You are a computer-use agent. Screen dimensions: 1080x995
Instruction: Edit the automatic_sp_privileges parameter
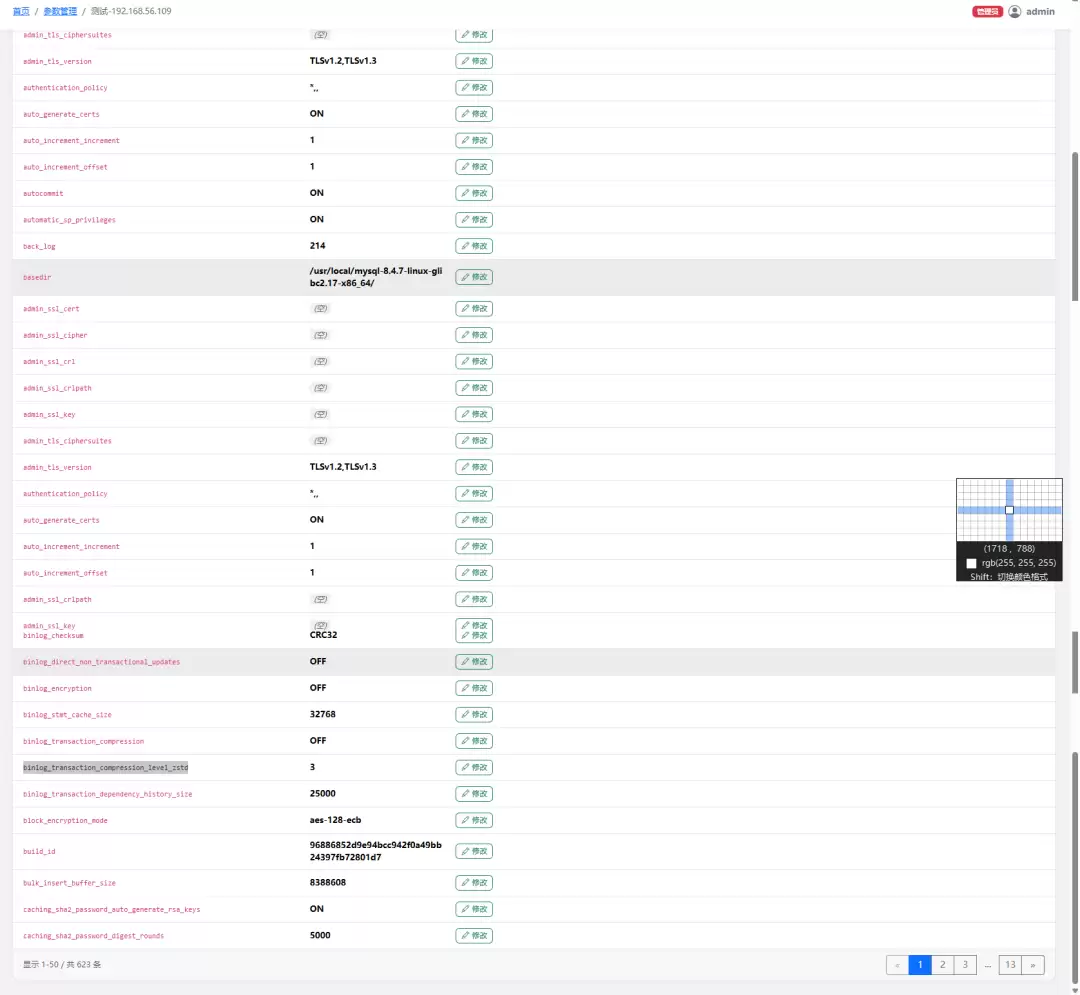(474, 220)
